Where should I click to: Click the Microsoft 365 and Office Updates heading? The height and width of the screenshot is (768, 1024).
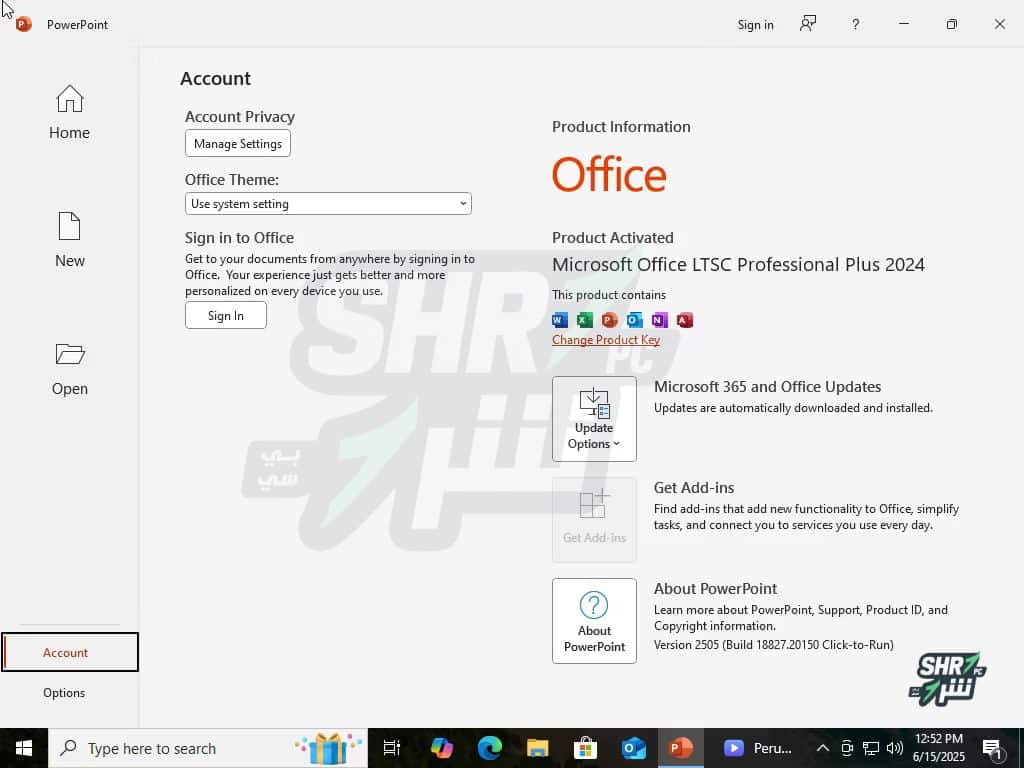point(767,387)
